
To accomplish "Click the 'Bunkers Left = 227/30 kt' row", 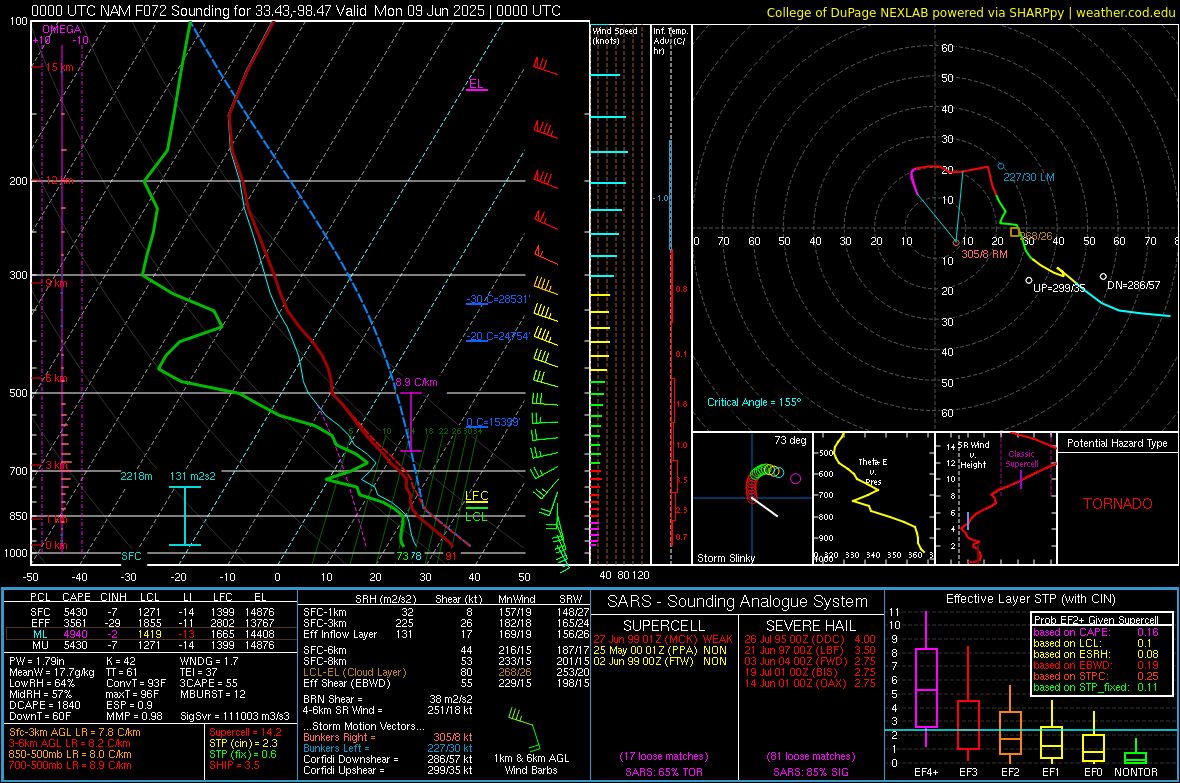I will (388, 748).
